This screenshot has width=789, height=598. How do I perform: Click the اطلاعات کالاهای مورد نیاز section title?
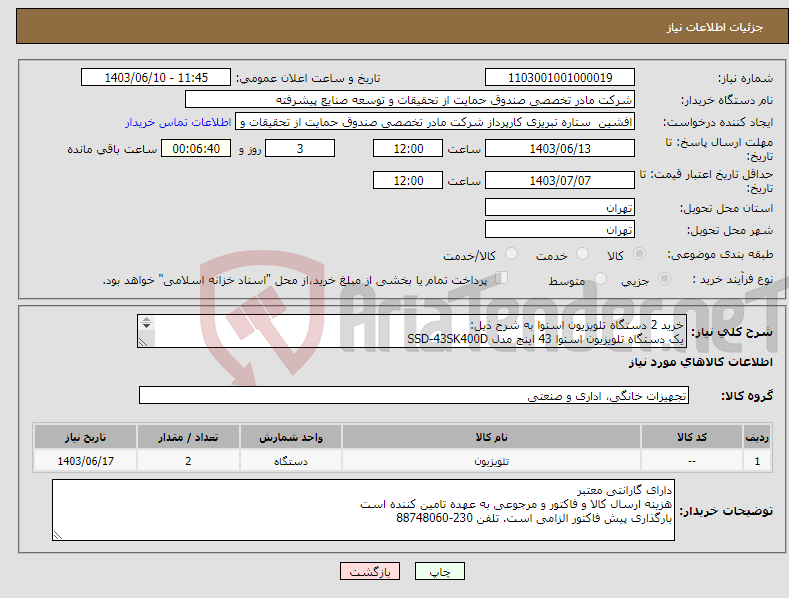700,362
